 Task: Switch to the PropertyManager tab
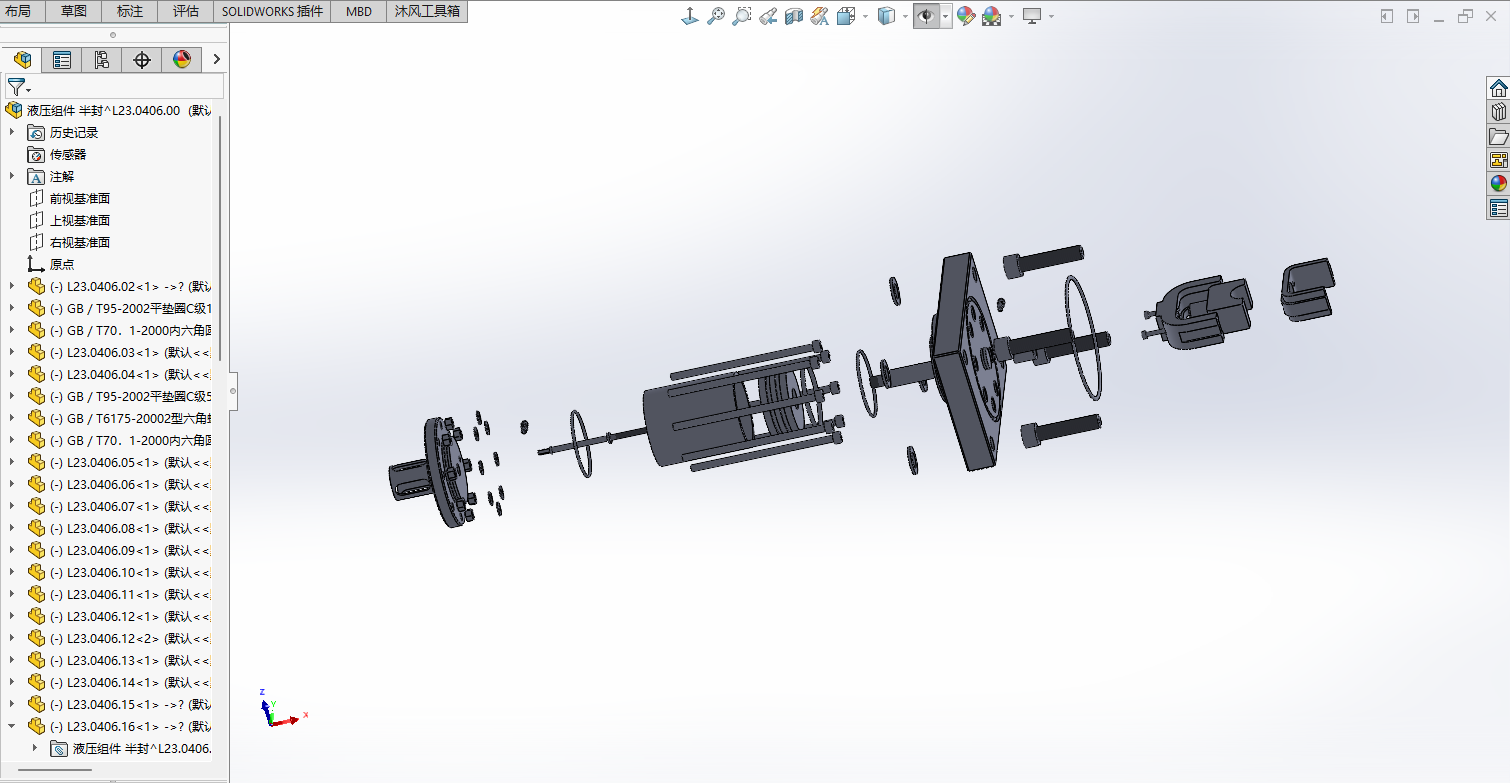pyautogui.click(x=62, y=60)
